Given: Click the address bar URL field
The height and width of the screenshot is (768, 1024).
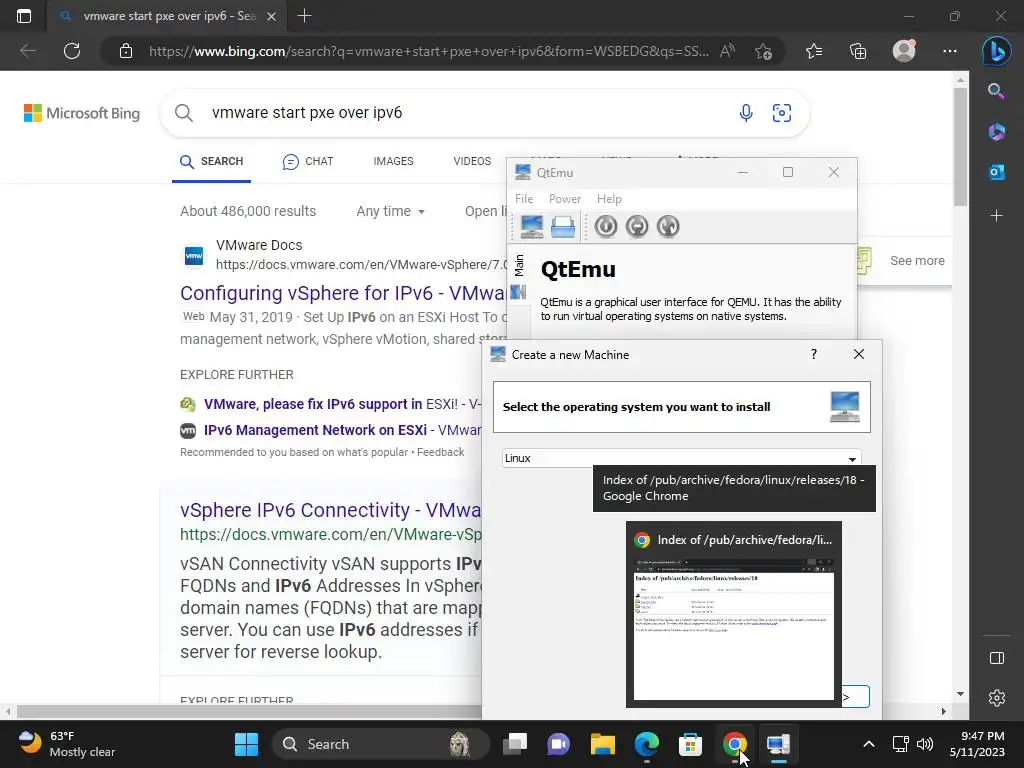Looking at the screenshot, I should (x=428, y=51).
